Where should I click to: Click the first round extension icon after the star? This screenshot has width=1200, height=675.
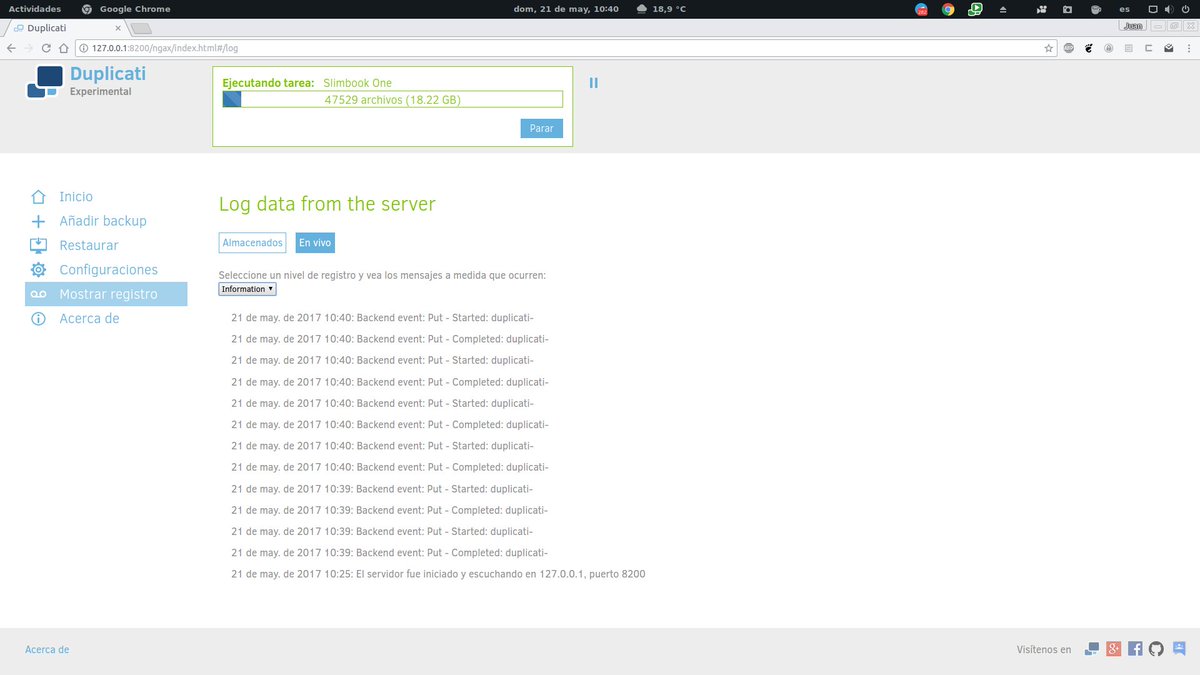coord(1069,48)
